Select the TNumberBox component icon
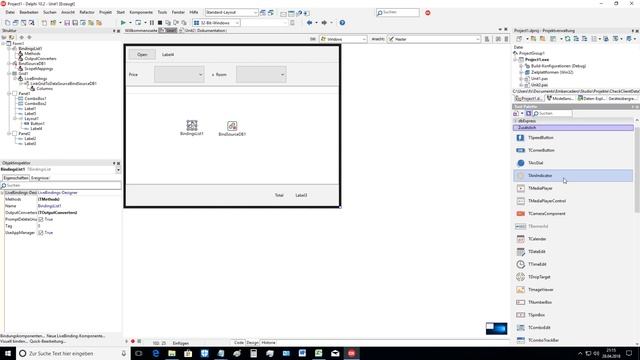The height and width of the screenshot is (360, 640). (520, 302)
